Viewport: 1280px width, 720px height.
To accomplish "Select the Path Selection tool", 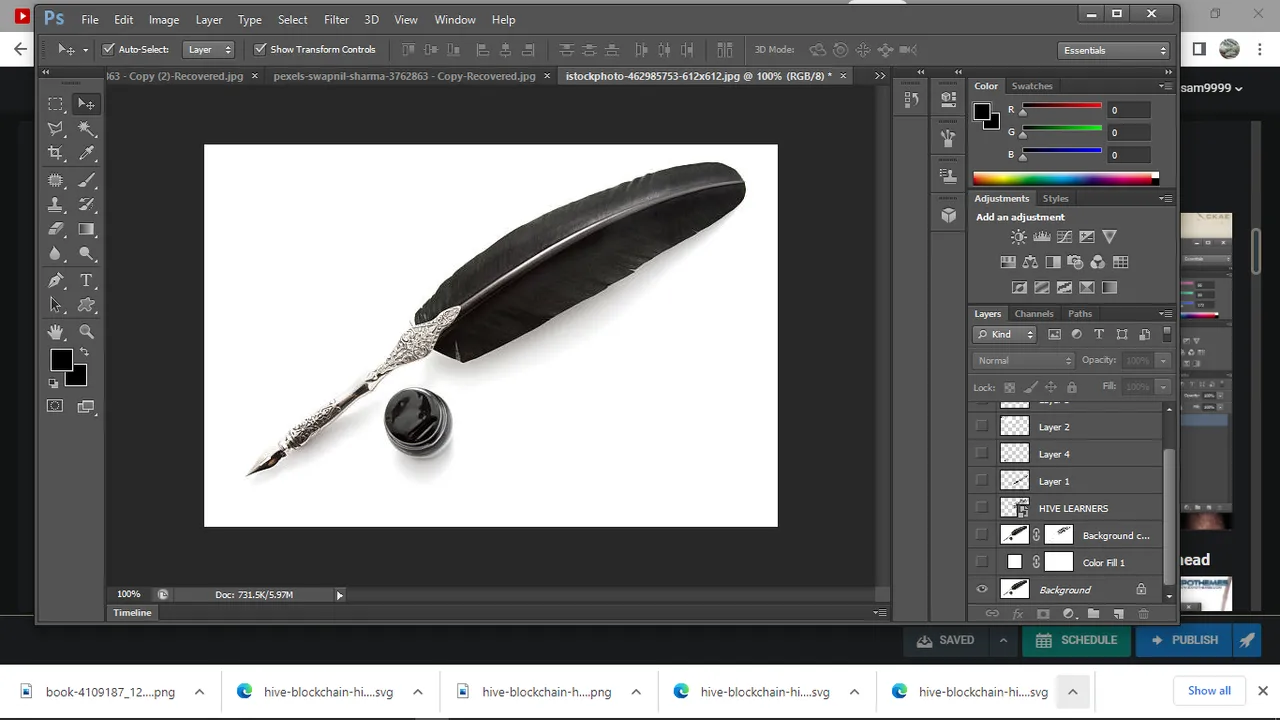I will click(x=56, y=306).
